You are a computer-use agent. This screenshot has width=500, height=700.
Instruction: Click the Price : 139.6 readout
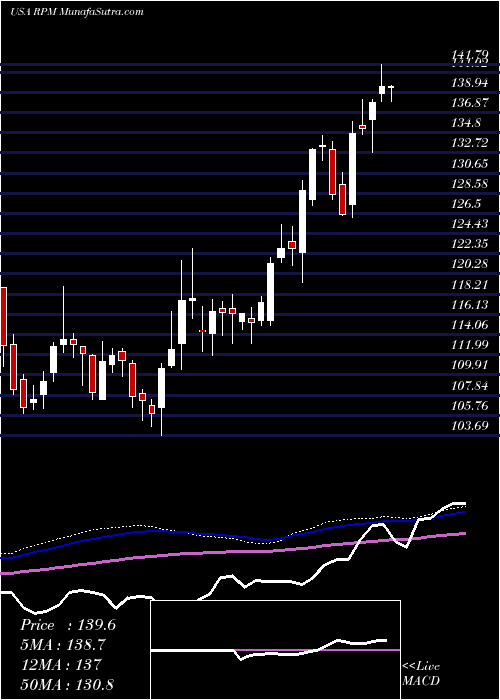click(x=68, y=625)
